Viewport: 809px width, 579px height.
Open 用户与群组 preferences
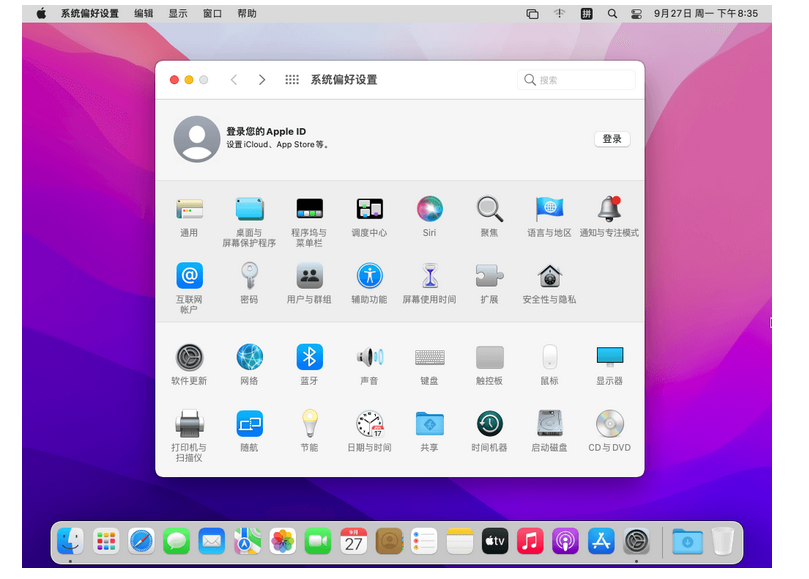(x=310, y=276)
